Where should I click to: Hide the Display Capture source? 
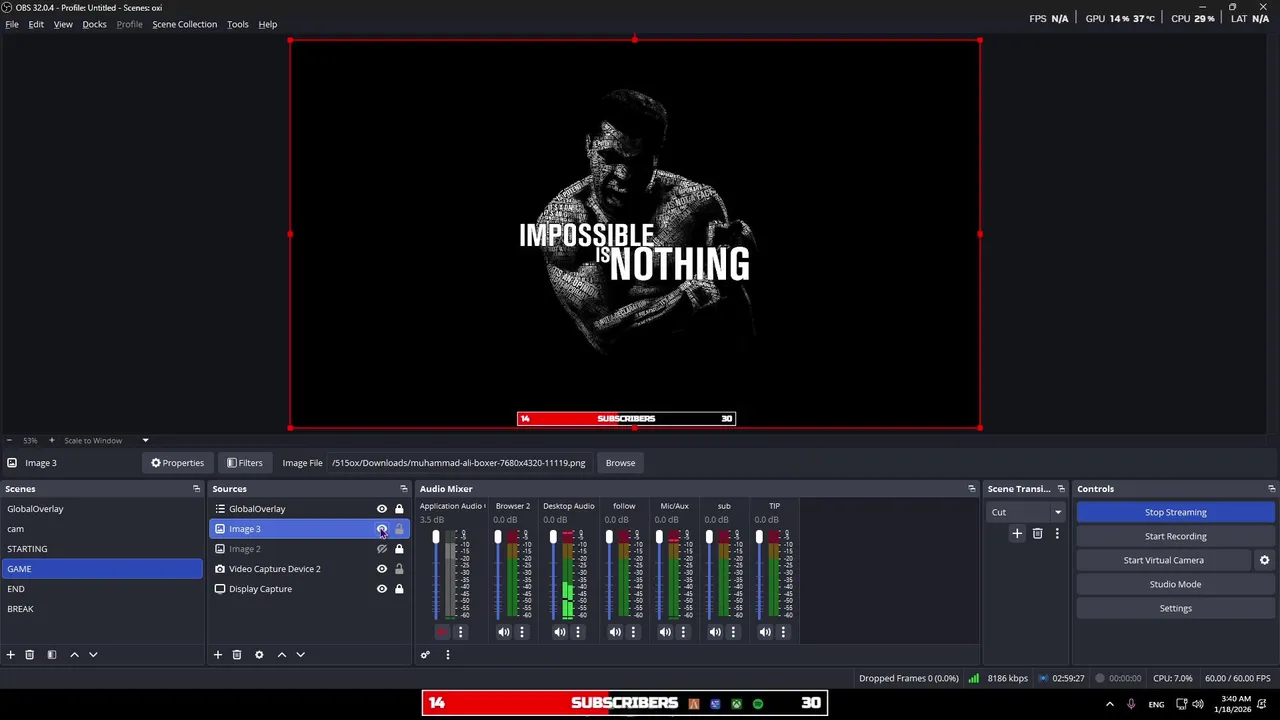coord(381,589)
